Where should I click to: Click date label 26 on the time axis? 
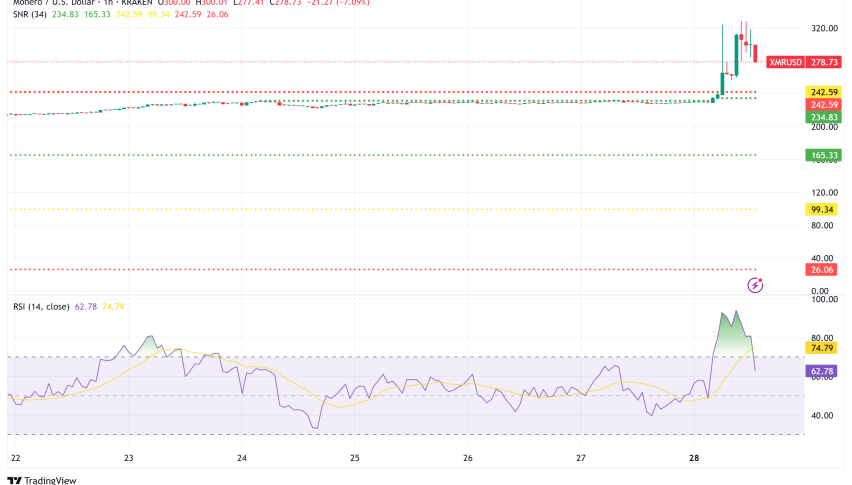[x=468, y=458]
